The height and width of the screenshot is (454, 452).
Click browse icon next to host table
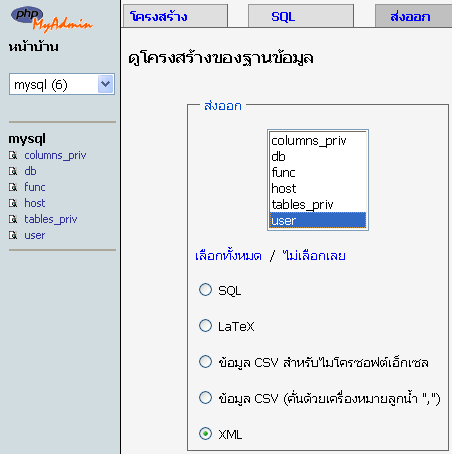pos(13,203)
